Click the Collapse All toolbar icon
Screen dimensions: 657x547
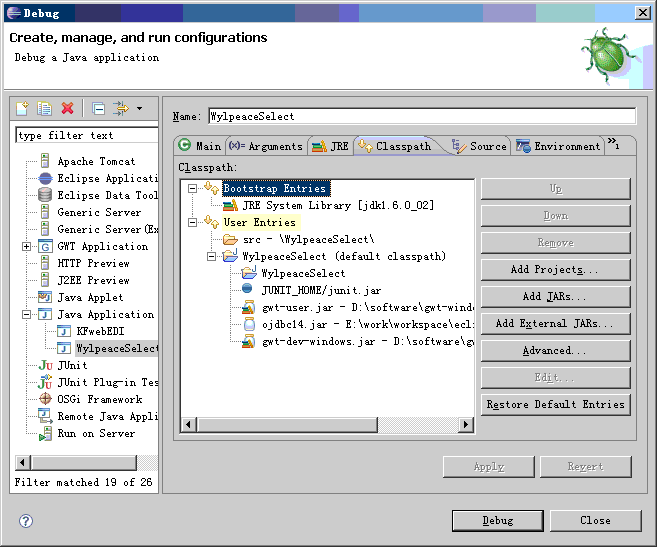coord(98,109)
